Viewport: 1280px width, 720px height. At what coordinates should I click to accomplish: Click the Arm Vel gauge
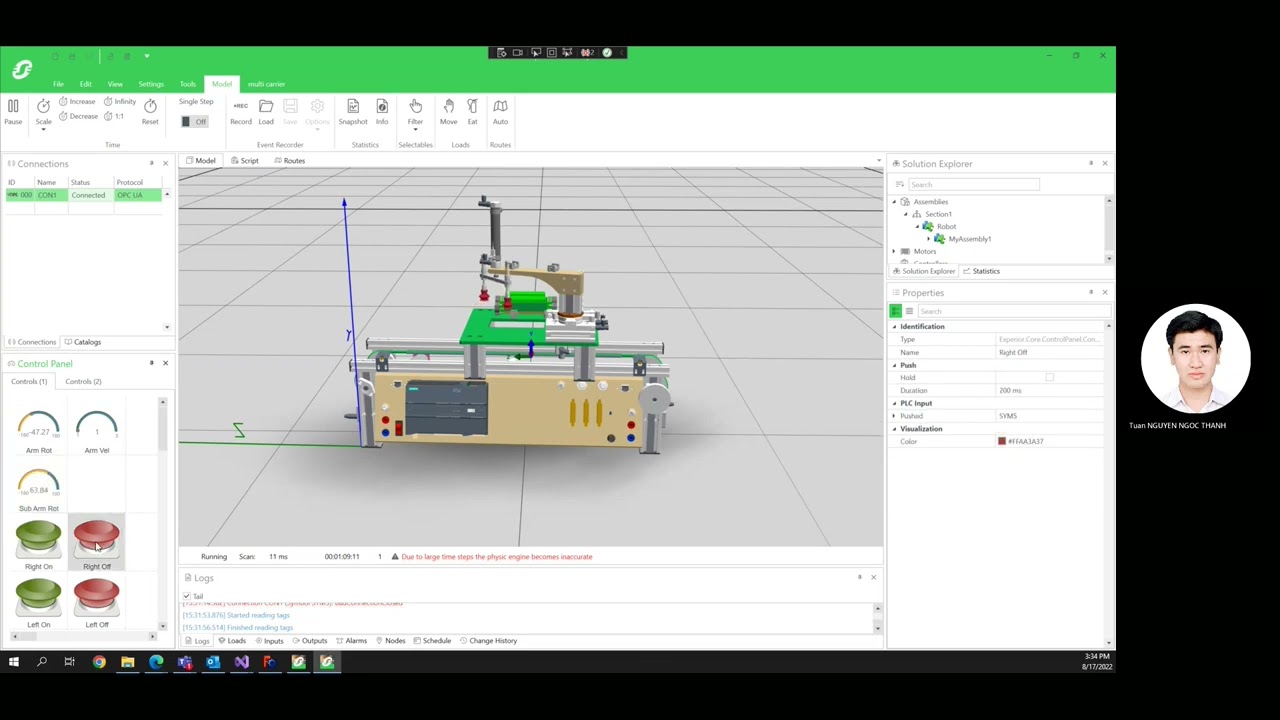pos(97,428)
